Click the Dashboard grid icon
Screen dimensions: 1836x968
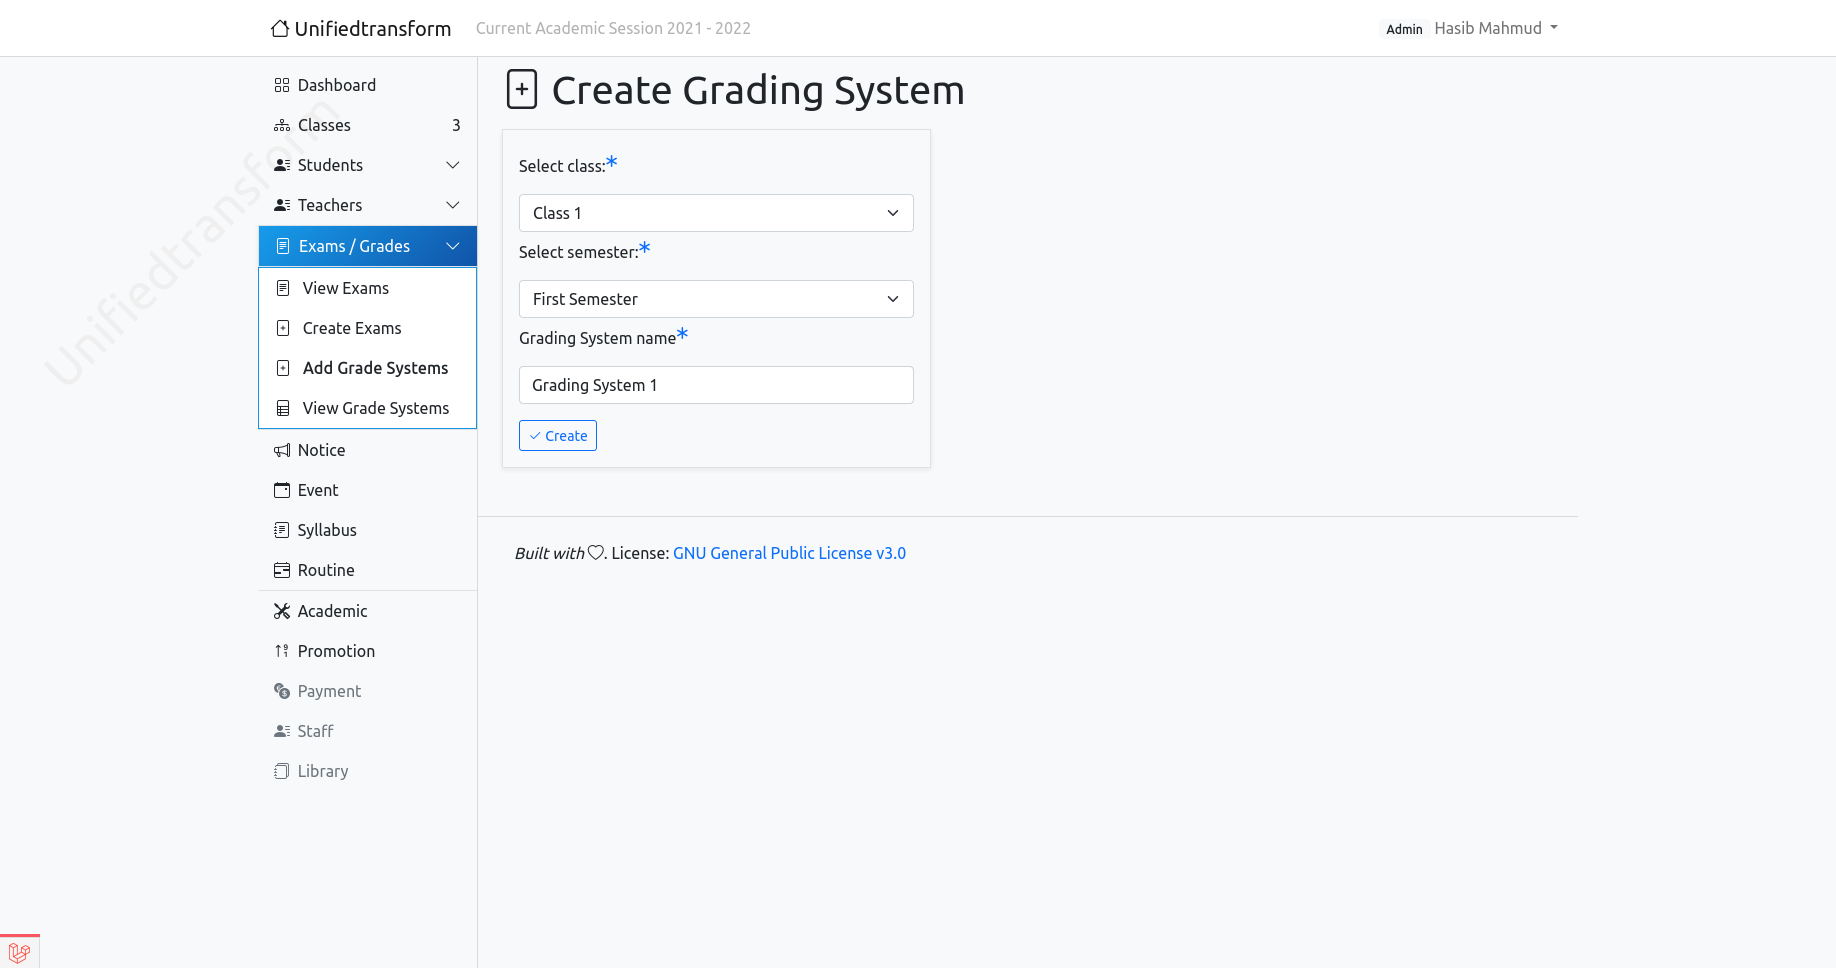tap(282, 85)
